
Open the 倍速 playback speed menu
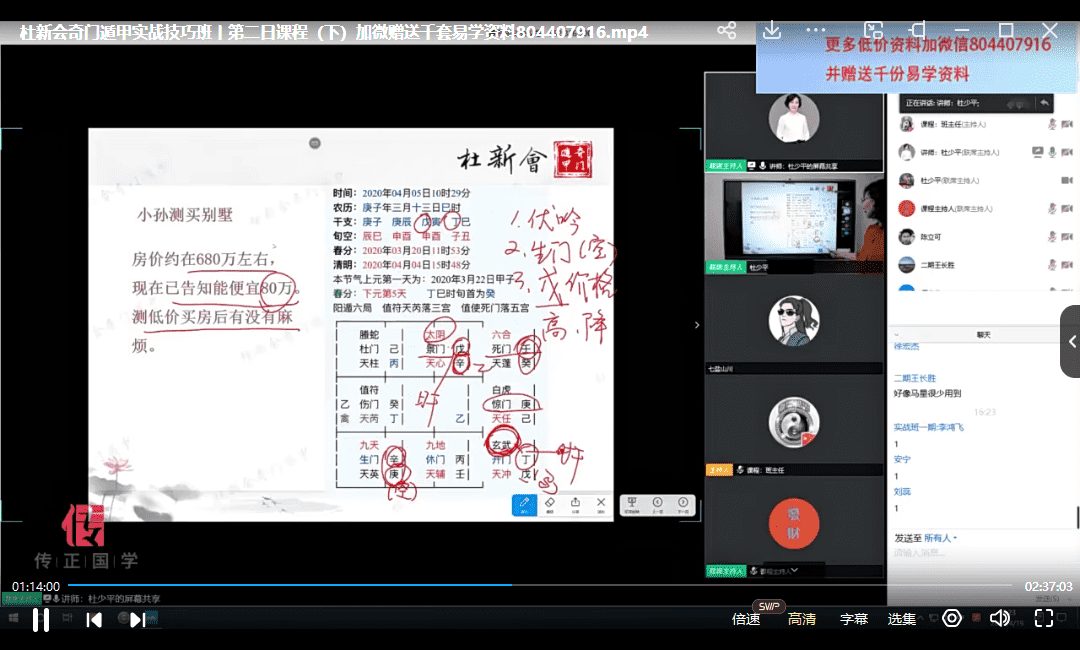(x=746, y=619)
